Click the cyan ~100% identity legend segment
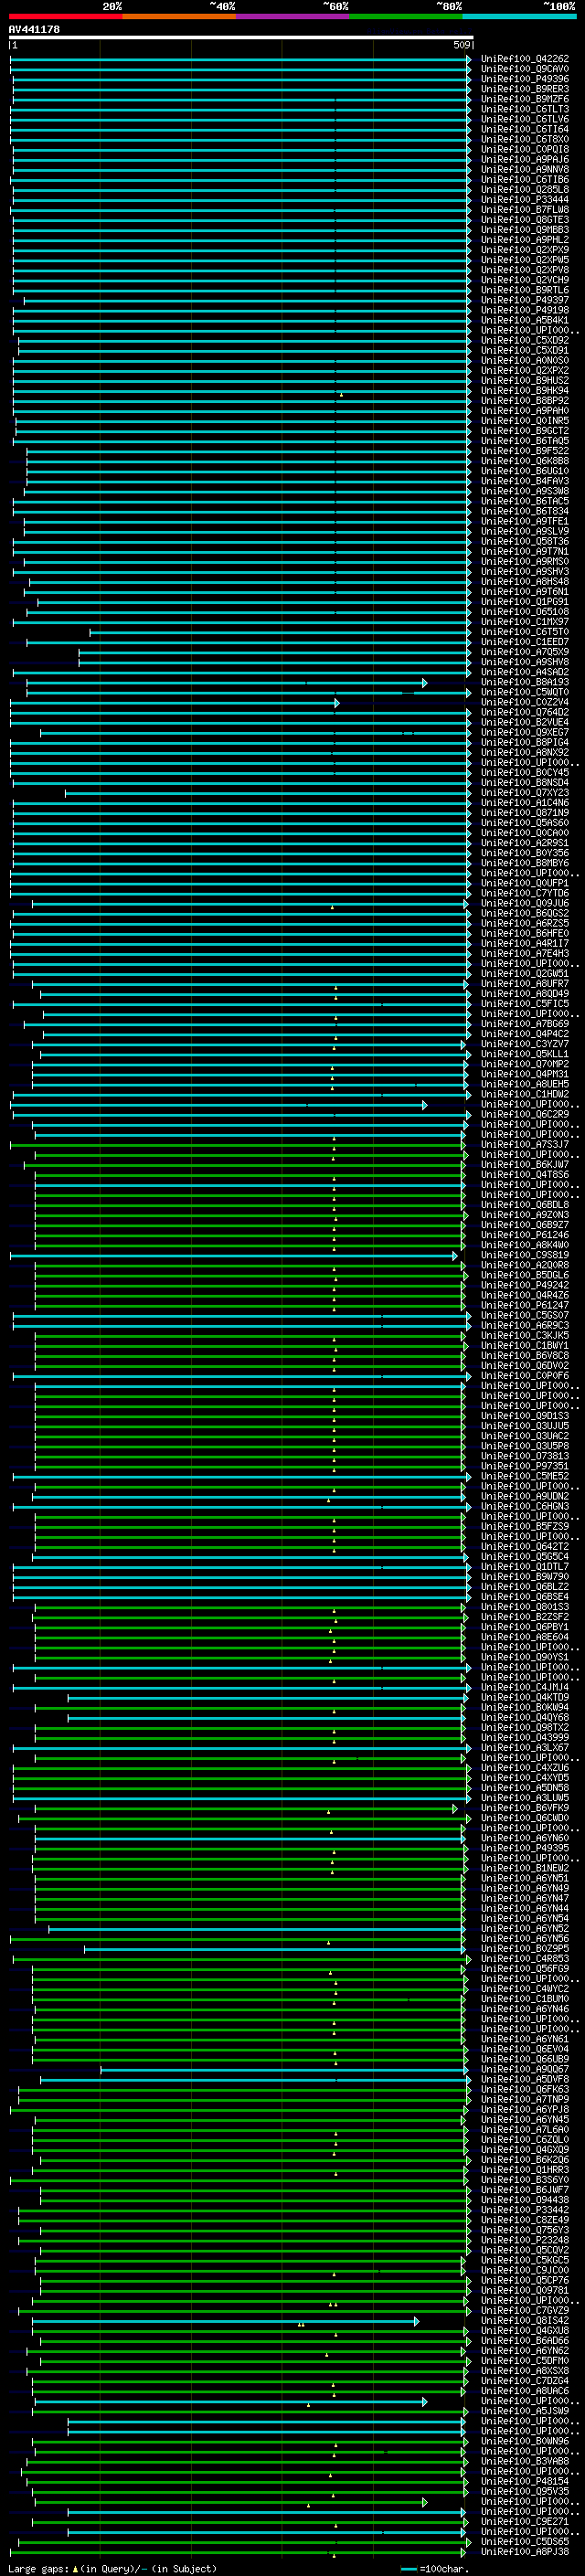This screenshot has height=2576, width=585. pyautogui.click(x=519, y=16)
